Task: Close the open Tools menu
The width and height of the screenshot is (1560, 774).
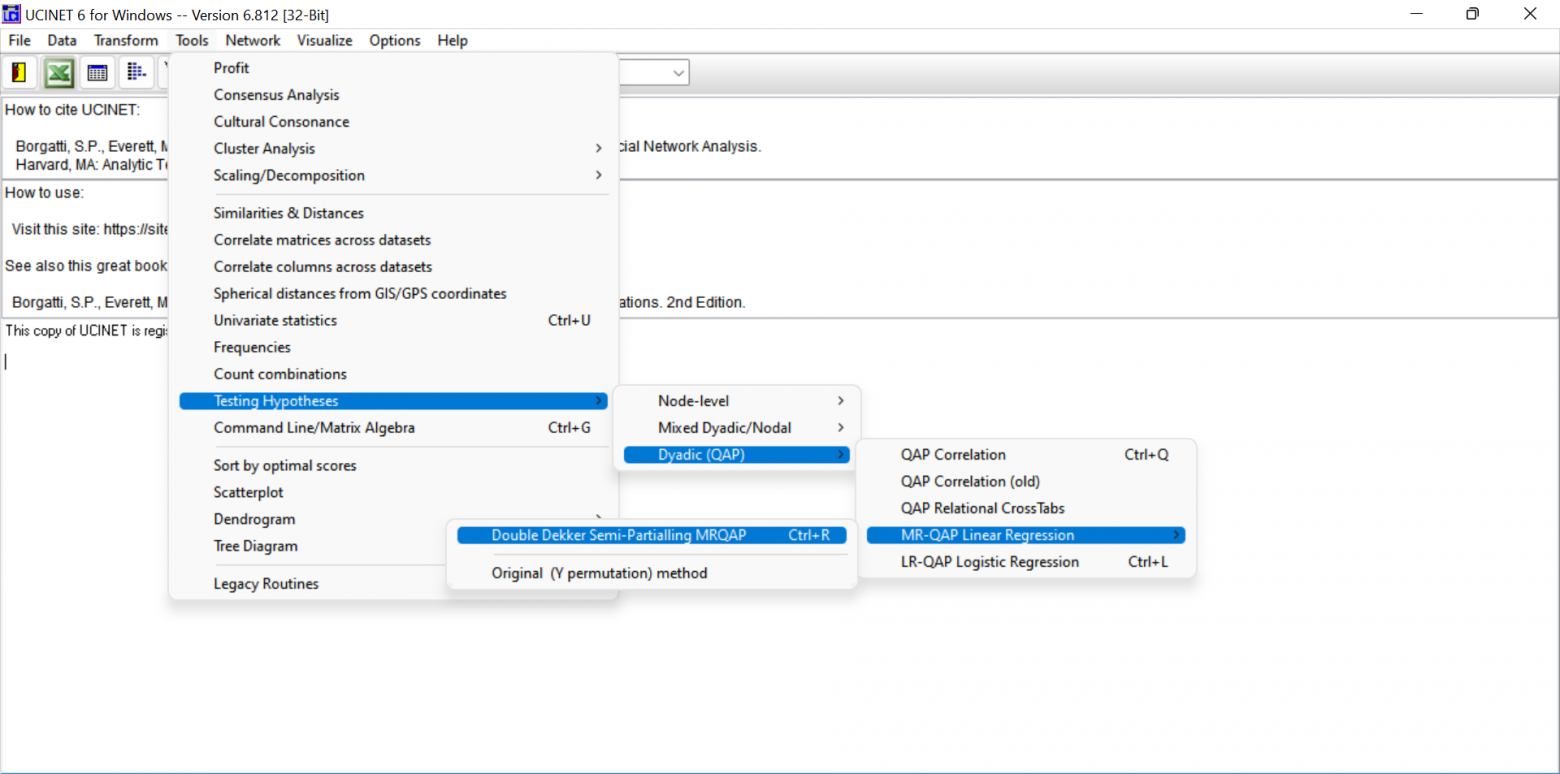Action: coord(192,41)
